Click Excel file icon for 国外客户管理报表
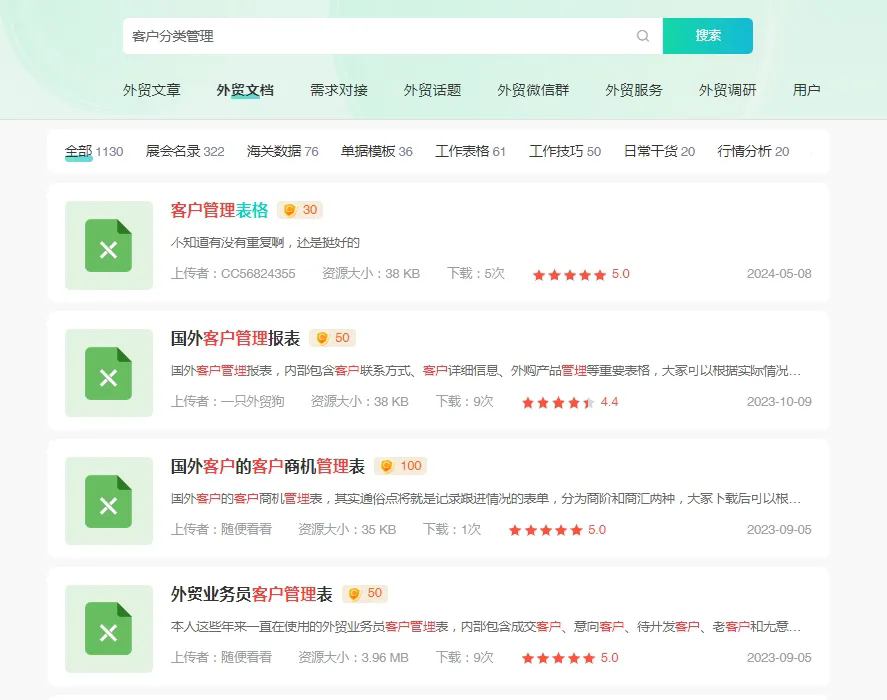The image size is (887, 700). [109, 373]
